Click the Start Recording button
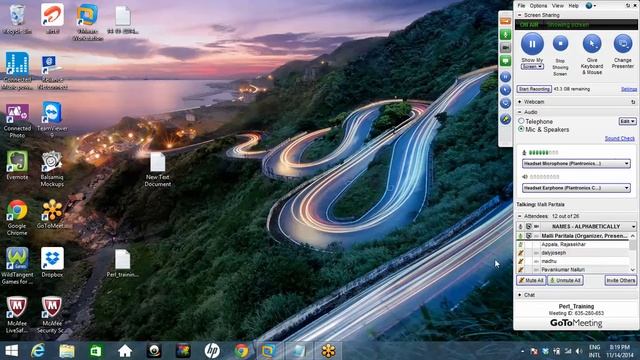This screenshot has height=360, width=640. 534,89
